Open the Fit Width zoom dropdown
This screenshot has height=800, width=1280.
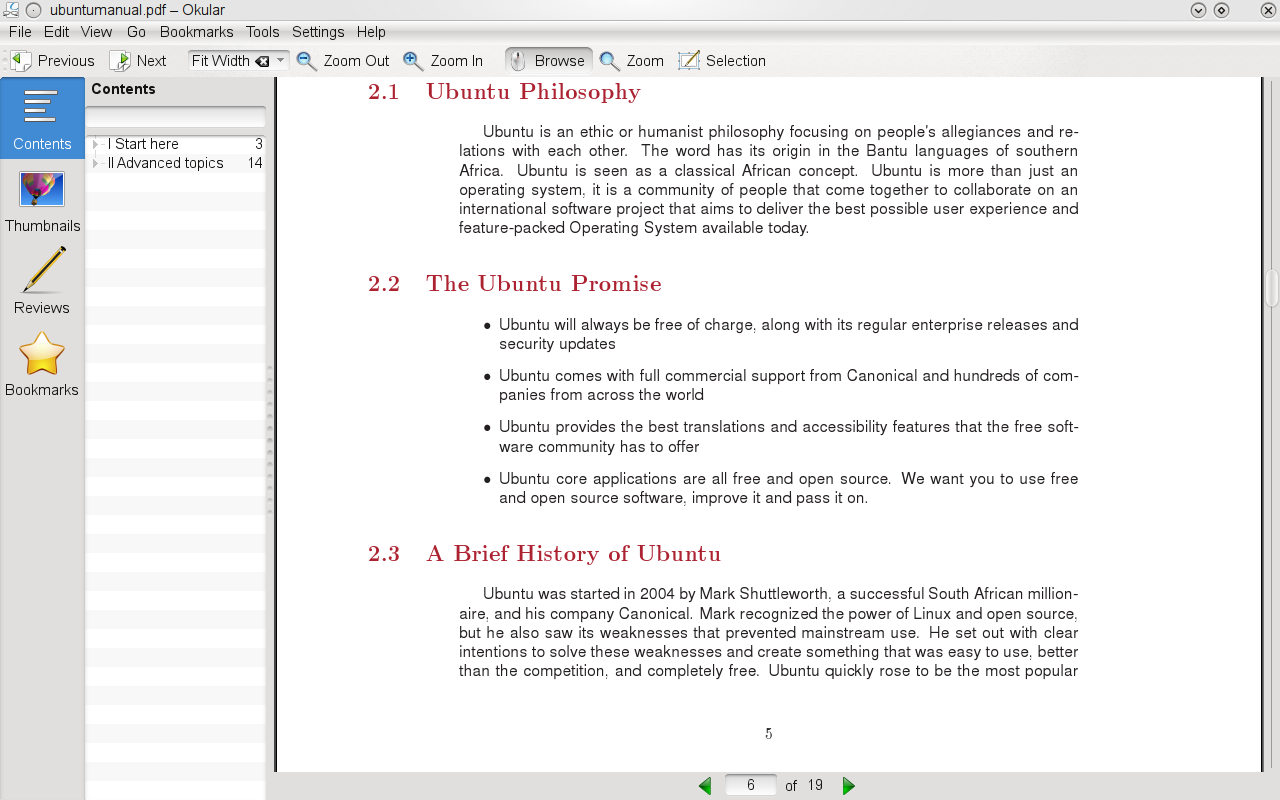pyautogui.click(x=281, y=61)
